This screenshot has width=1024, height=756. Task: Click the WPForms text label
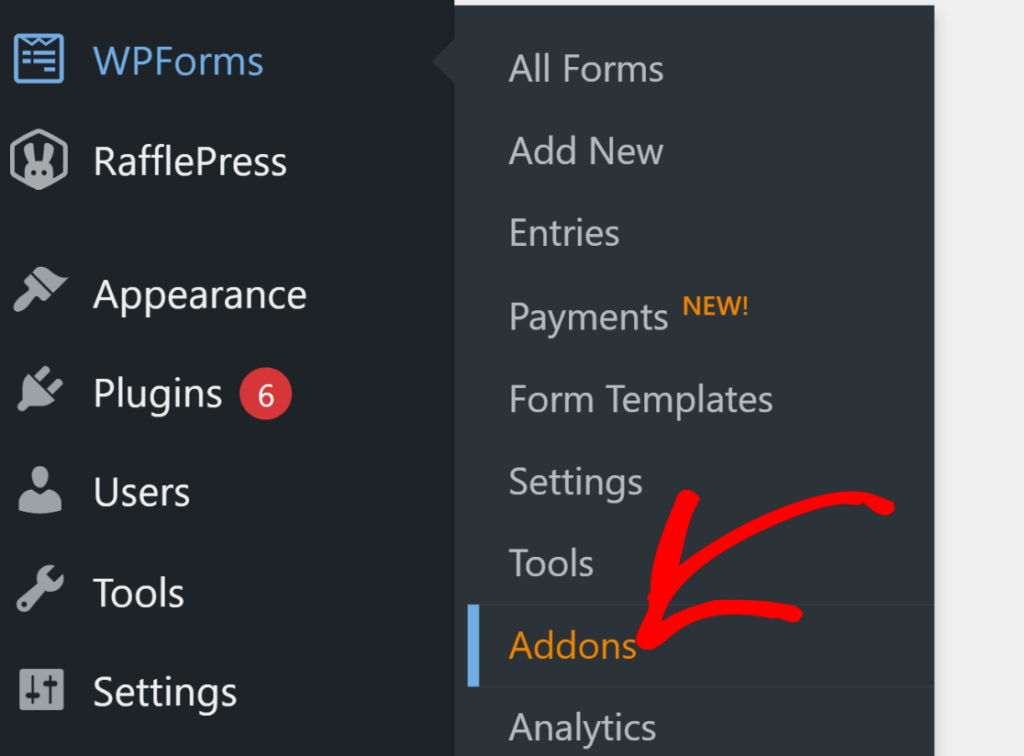pyautogui.click(x=177, y=60)
